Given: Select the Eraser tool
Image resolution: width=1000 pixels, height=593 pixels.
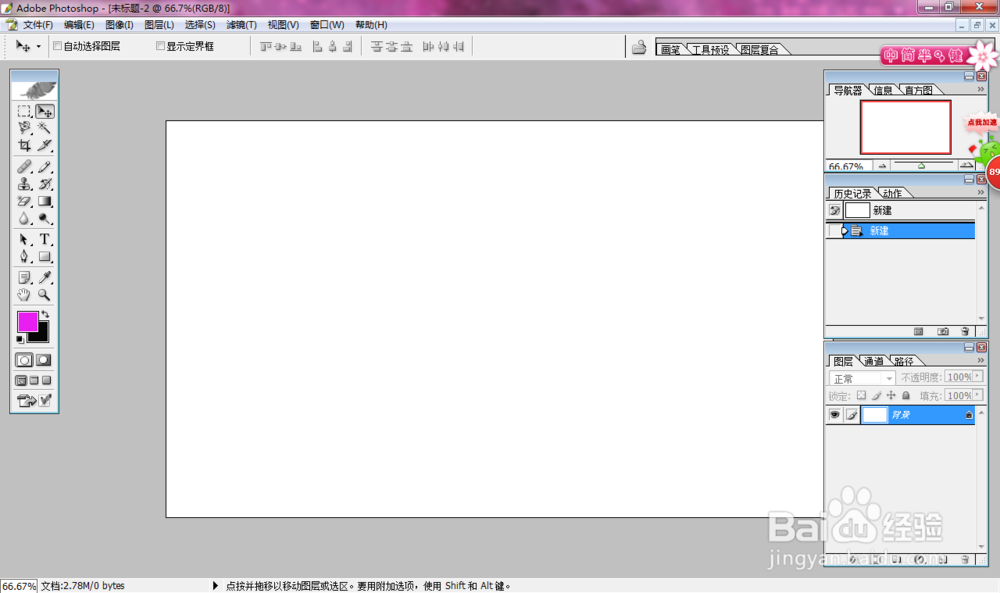Looking at the screenshot, I should coord(24,201).
